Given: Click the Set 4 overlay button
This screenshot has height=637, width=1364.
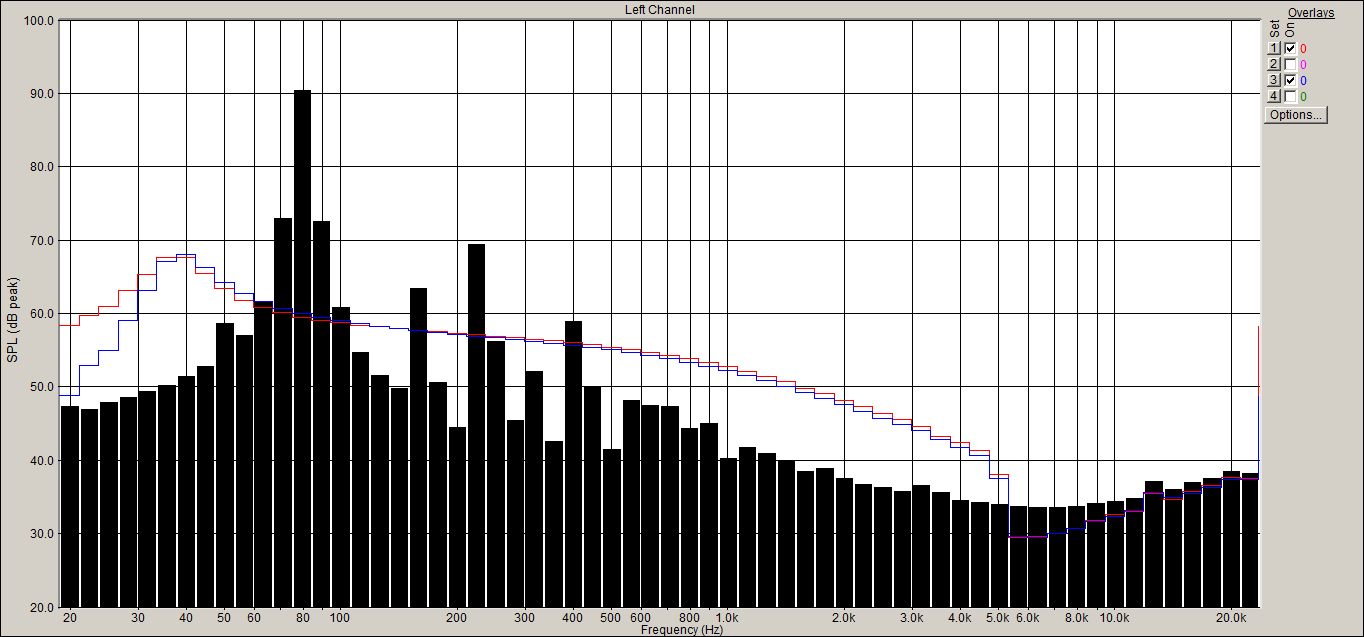Looking at the screenshot, I should pos(1274,96).
